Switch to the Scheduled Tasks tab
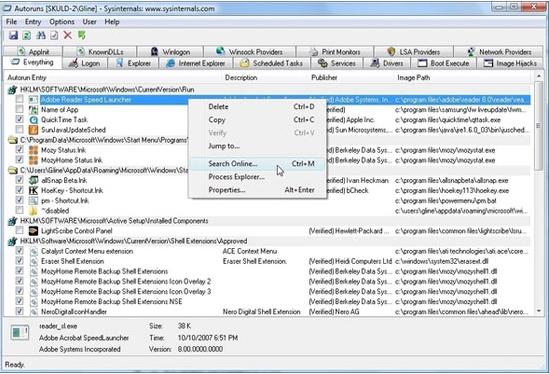549x374 pixels. tap(272, 63)
